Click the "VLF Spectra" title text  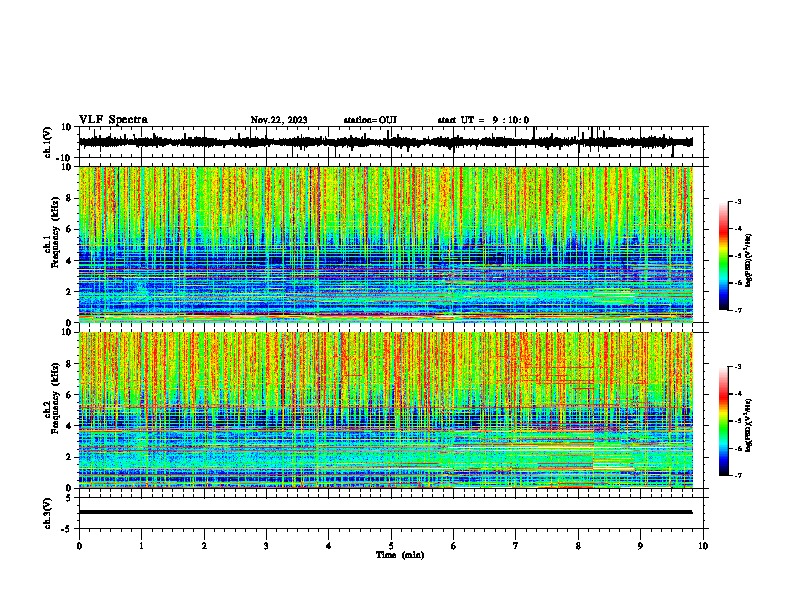(x=113, y=120)
